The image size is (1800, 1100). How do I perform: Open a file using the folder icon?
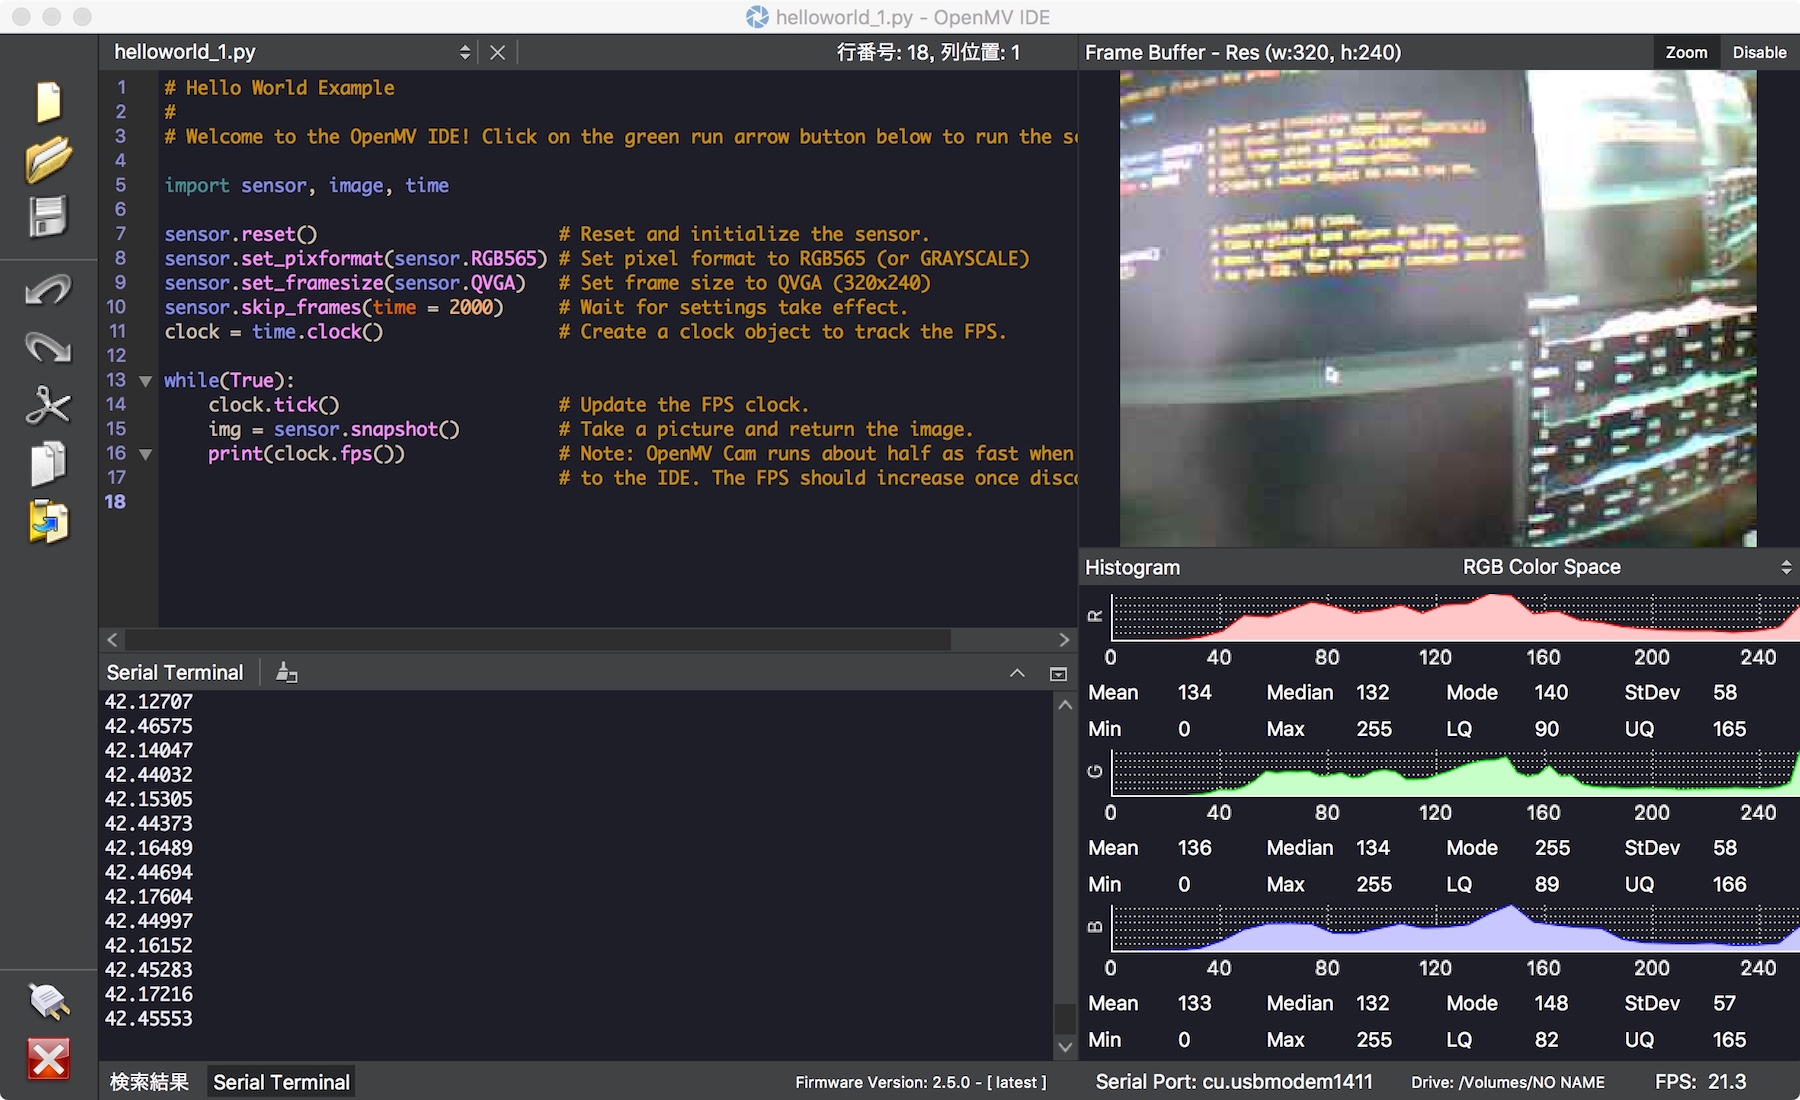click(47, 160)
